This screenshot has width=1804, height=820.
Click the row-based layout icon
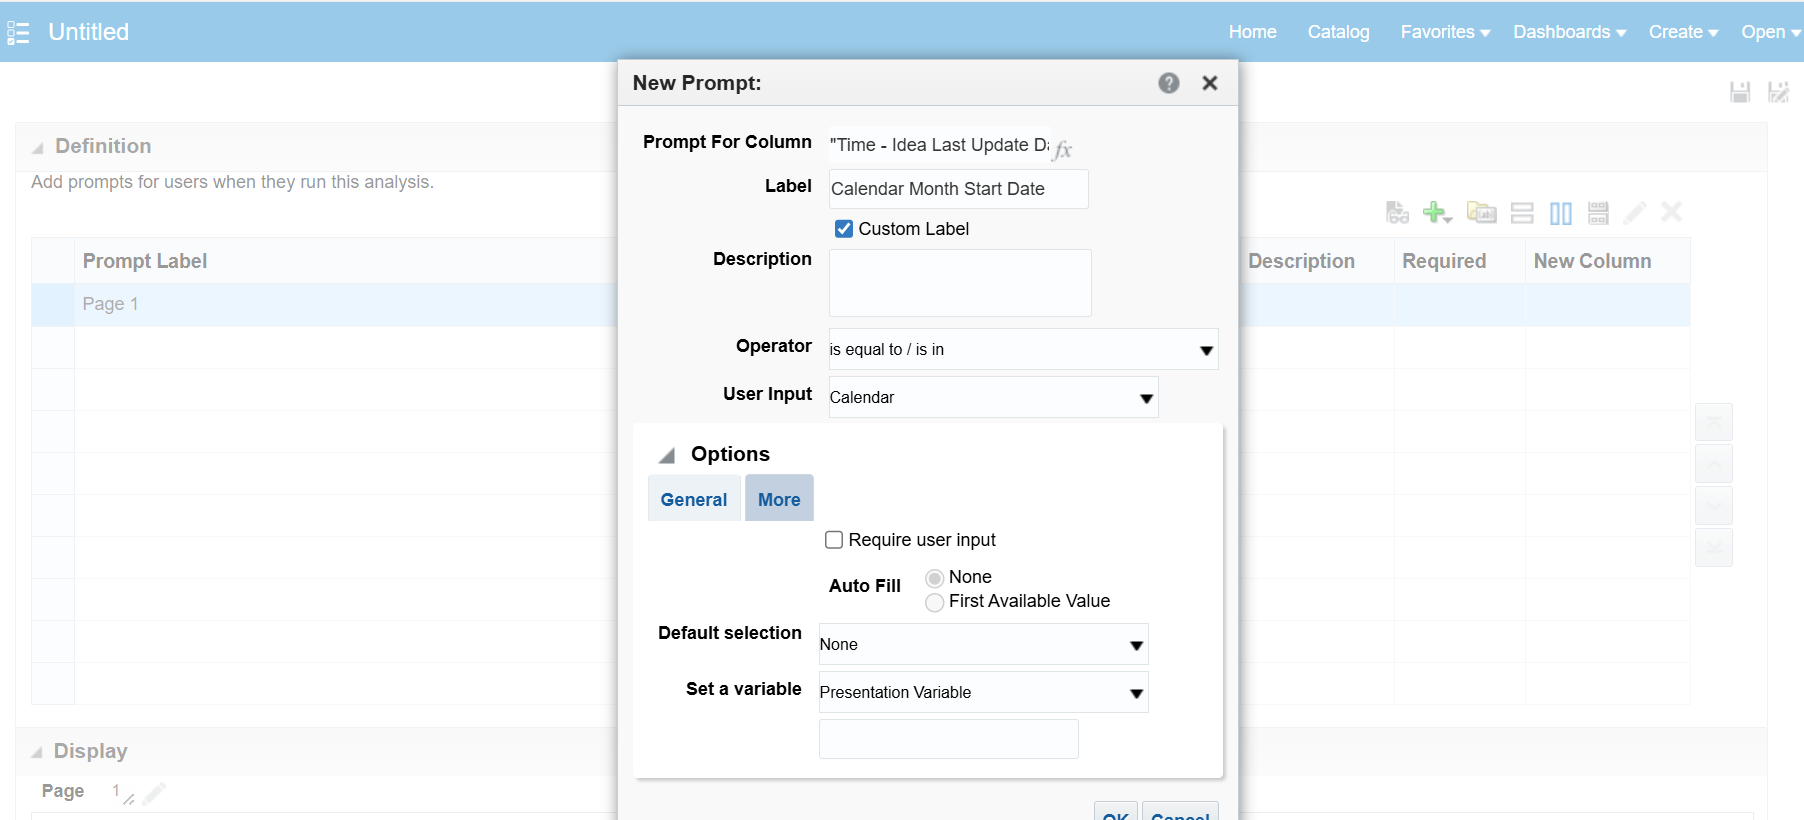pyautogui.click(x=1522, y=212)
